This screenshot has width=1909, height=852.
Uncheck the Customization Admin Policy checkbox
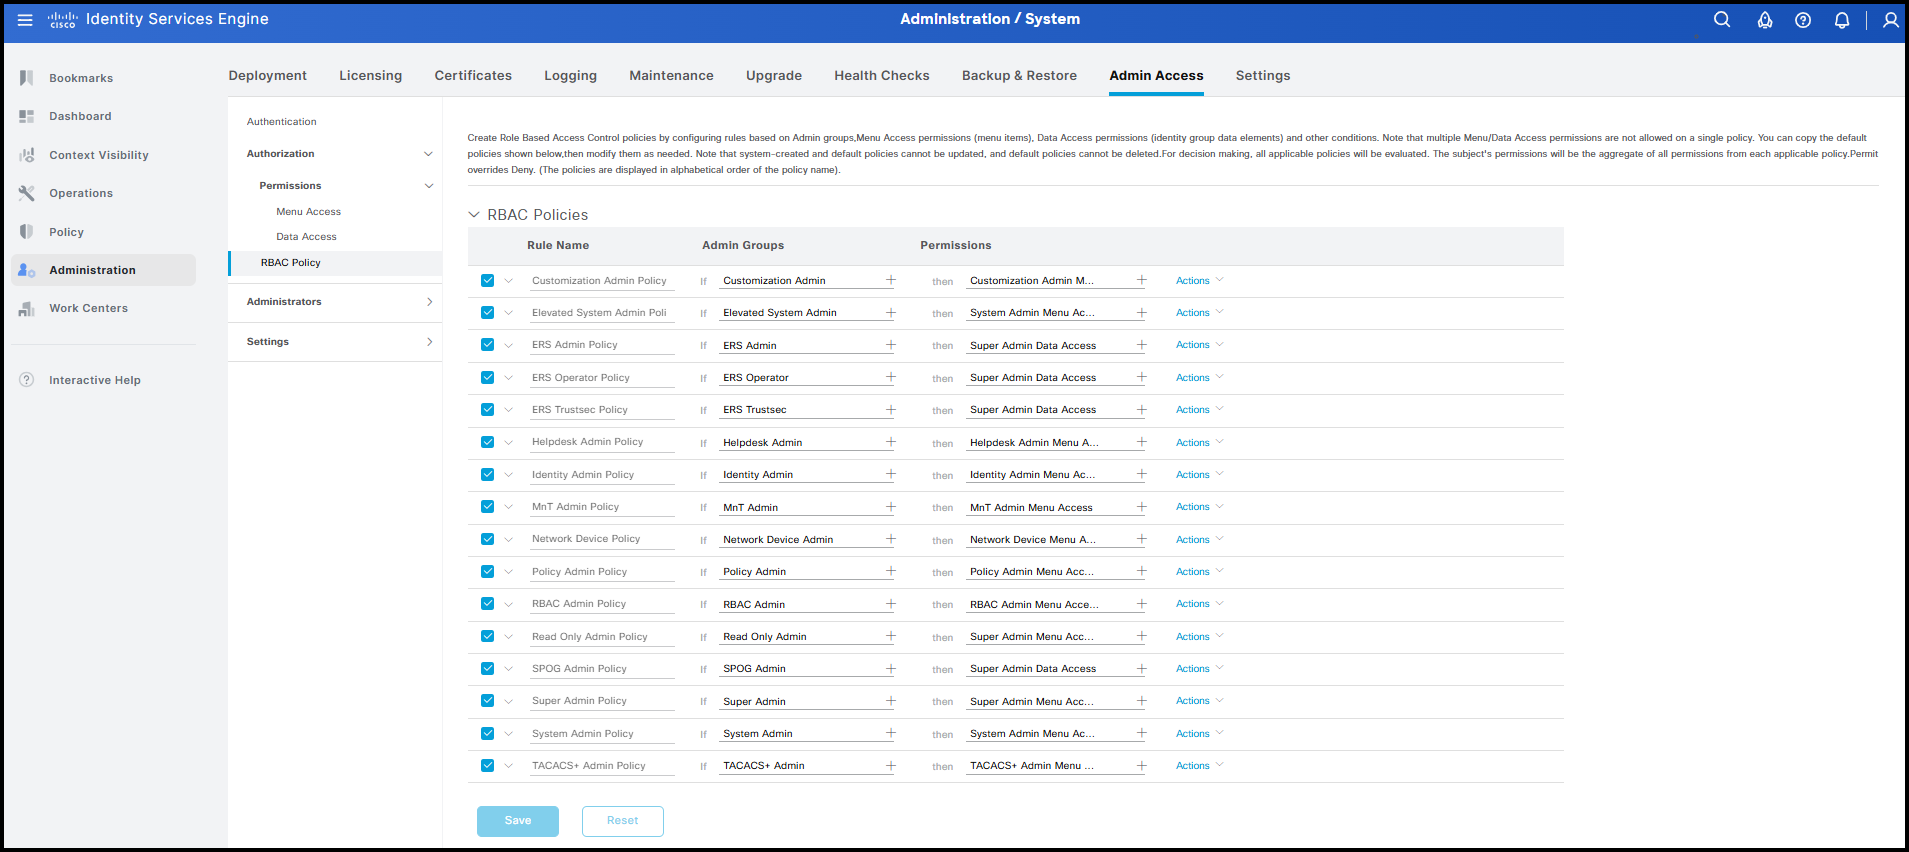coord(487,281)
